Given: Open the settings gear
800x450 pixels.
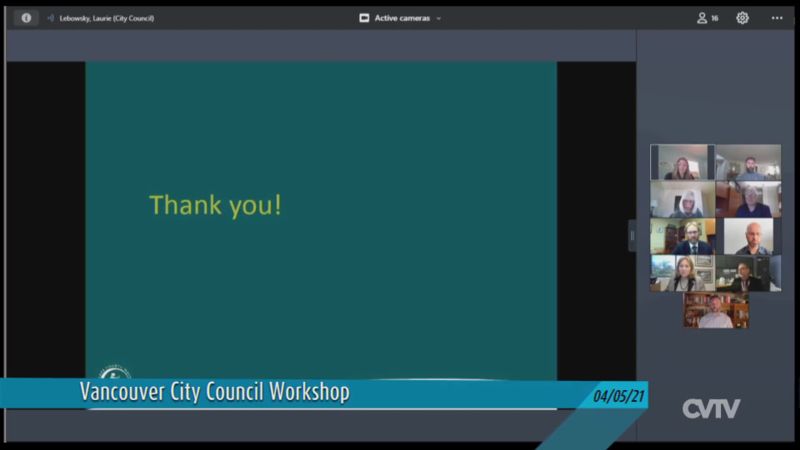Looking at the screenshot, I should [x=742, y=18].
